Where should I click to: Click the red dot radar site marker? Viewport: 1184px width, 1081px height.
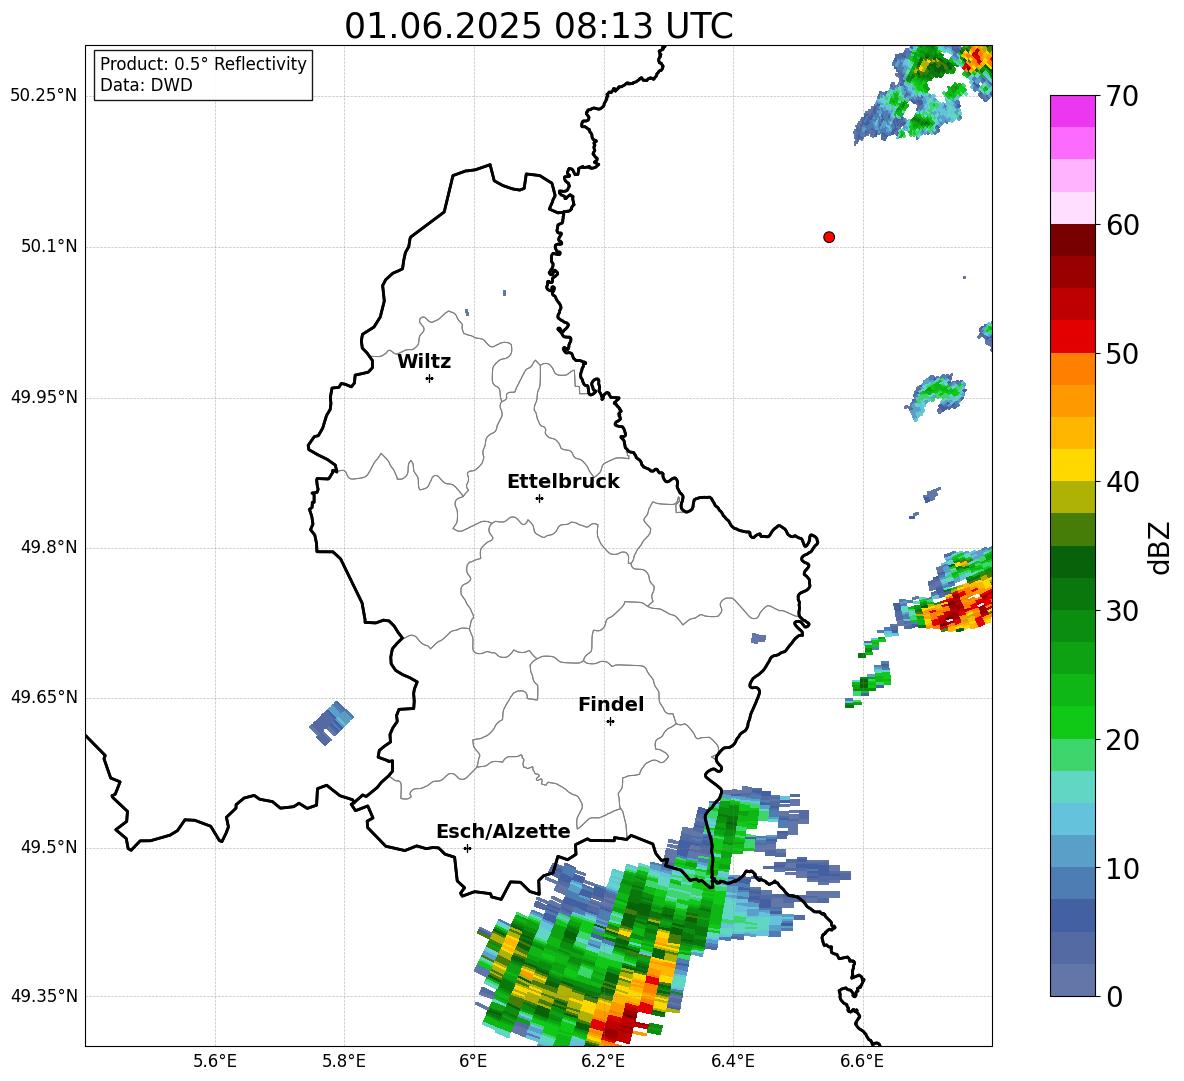point(829,237)
